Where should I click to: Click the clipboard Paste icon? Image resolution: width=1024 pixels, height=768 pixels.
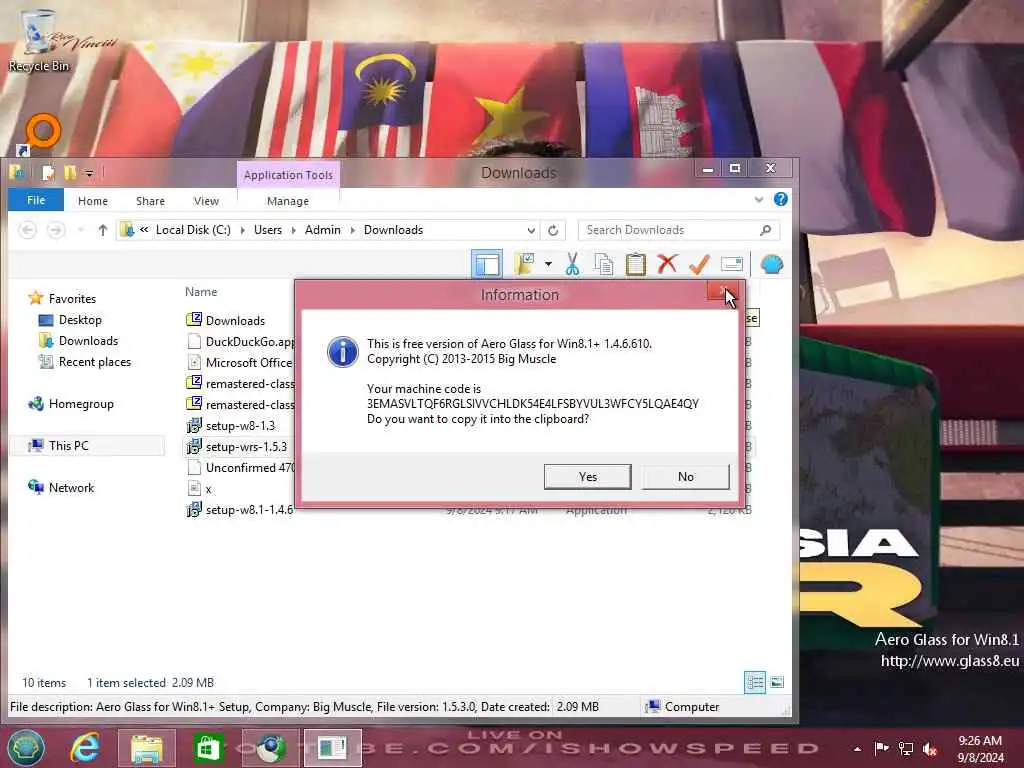635,264
